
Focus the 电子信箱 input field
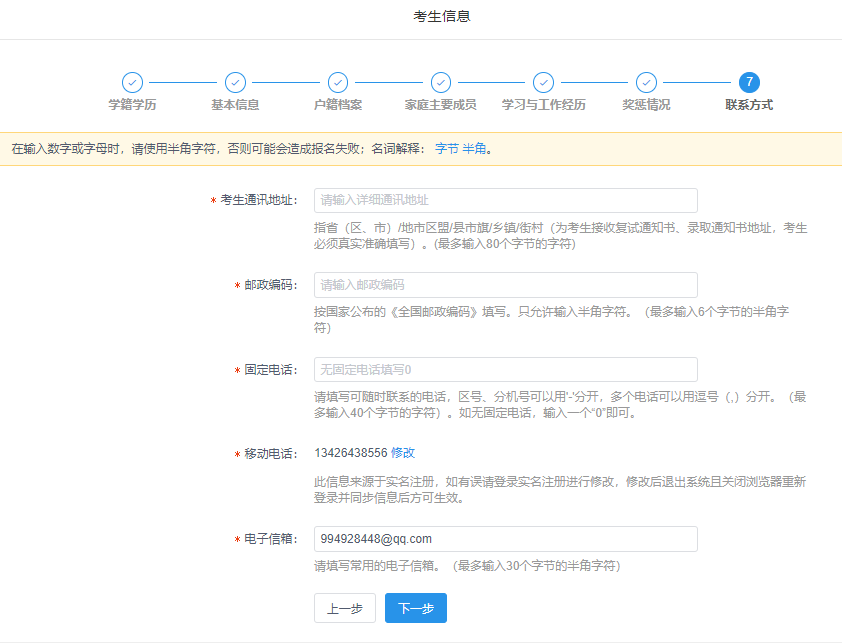click(x=506, y=539)
